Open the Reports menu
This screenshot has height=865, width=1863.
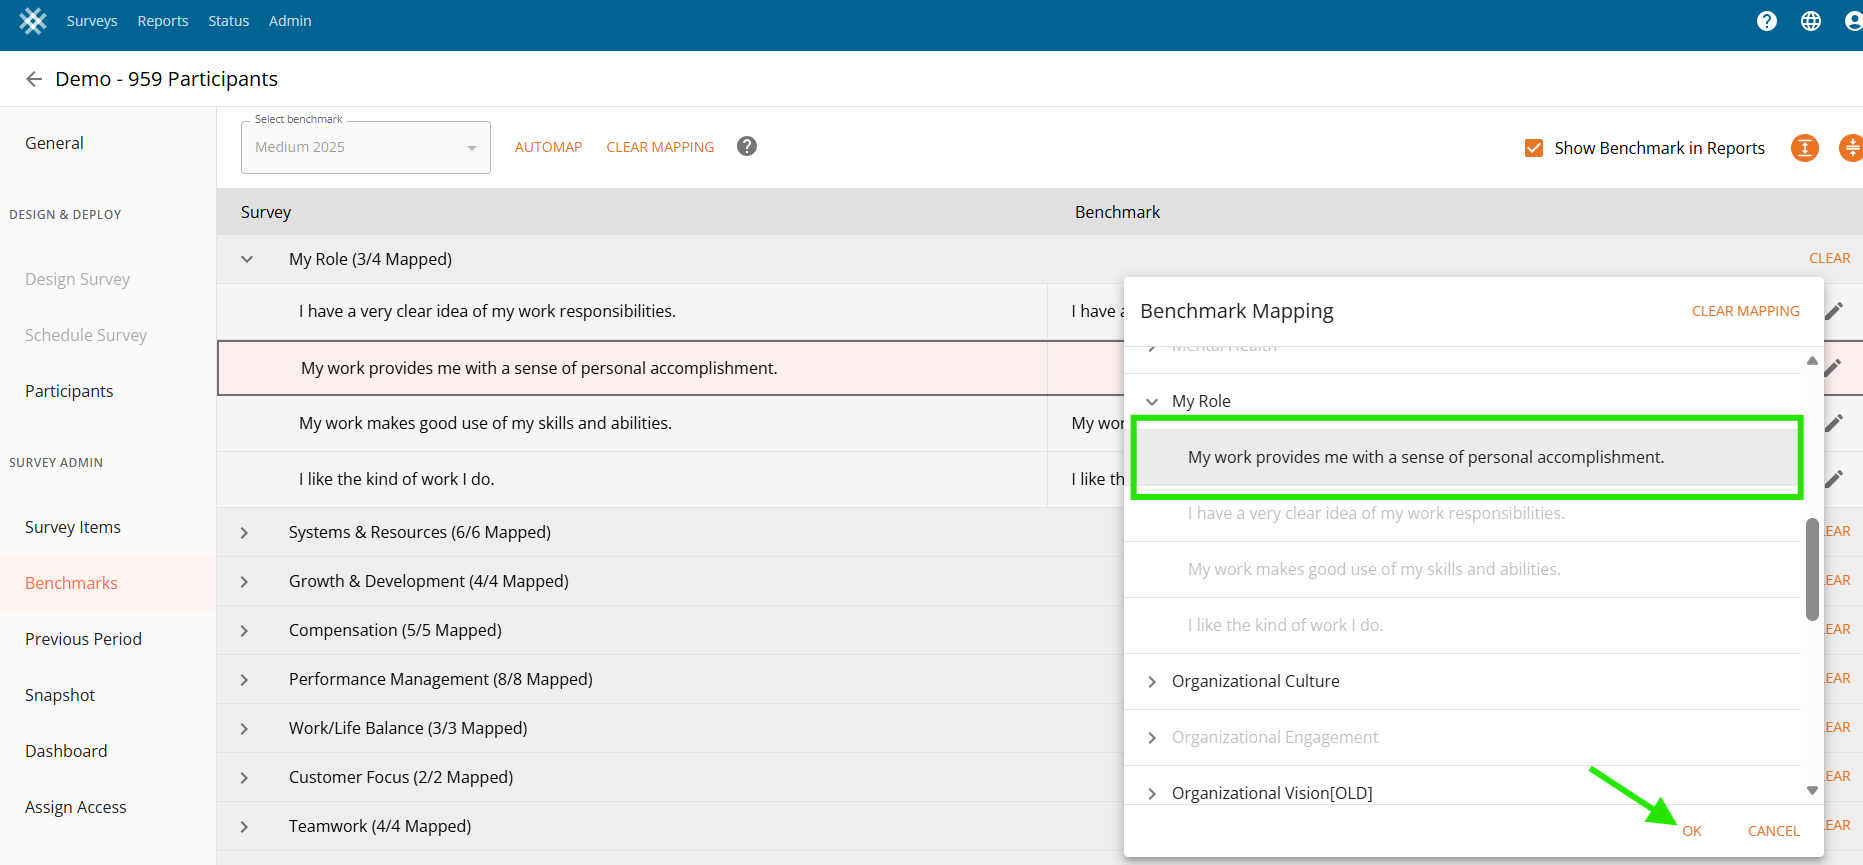point(162,21)
